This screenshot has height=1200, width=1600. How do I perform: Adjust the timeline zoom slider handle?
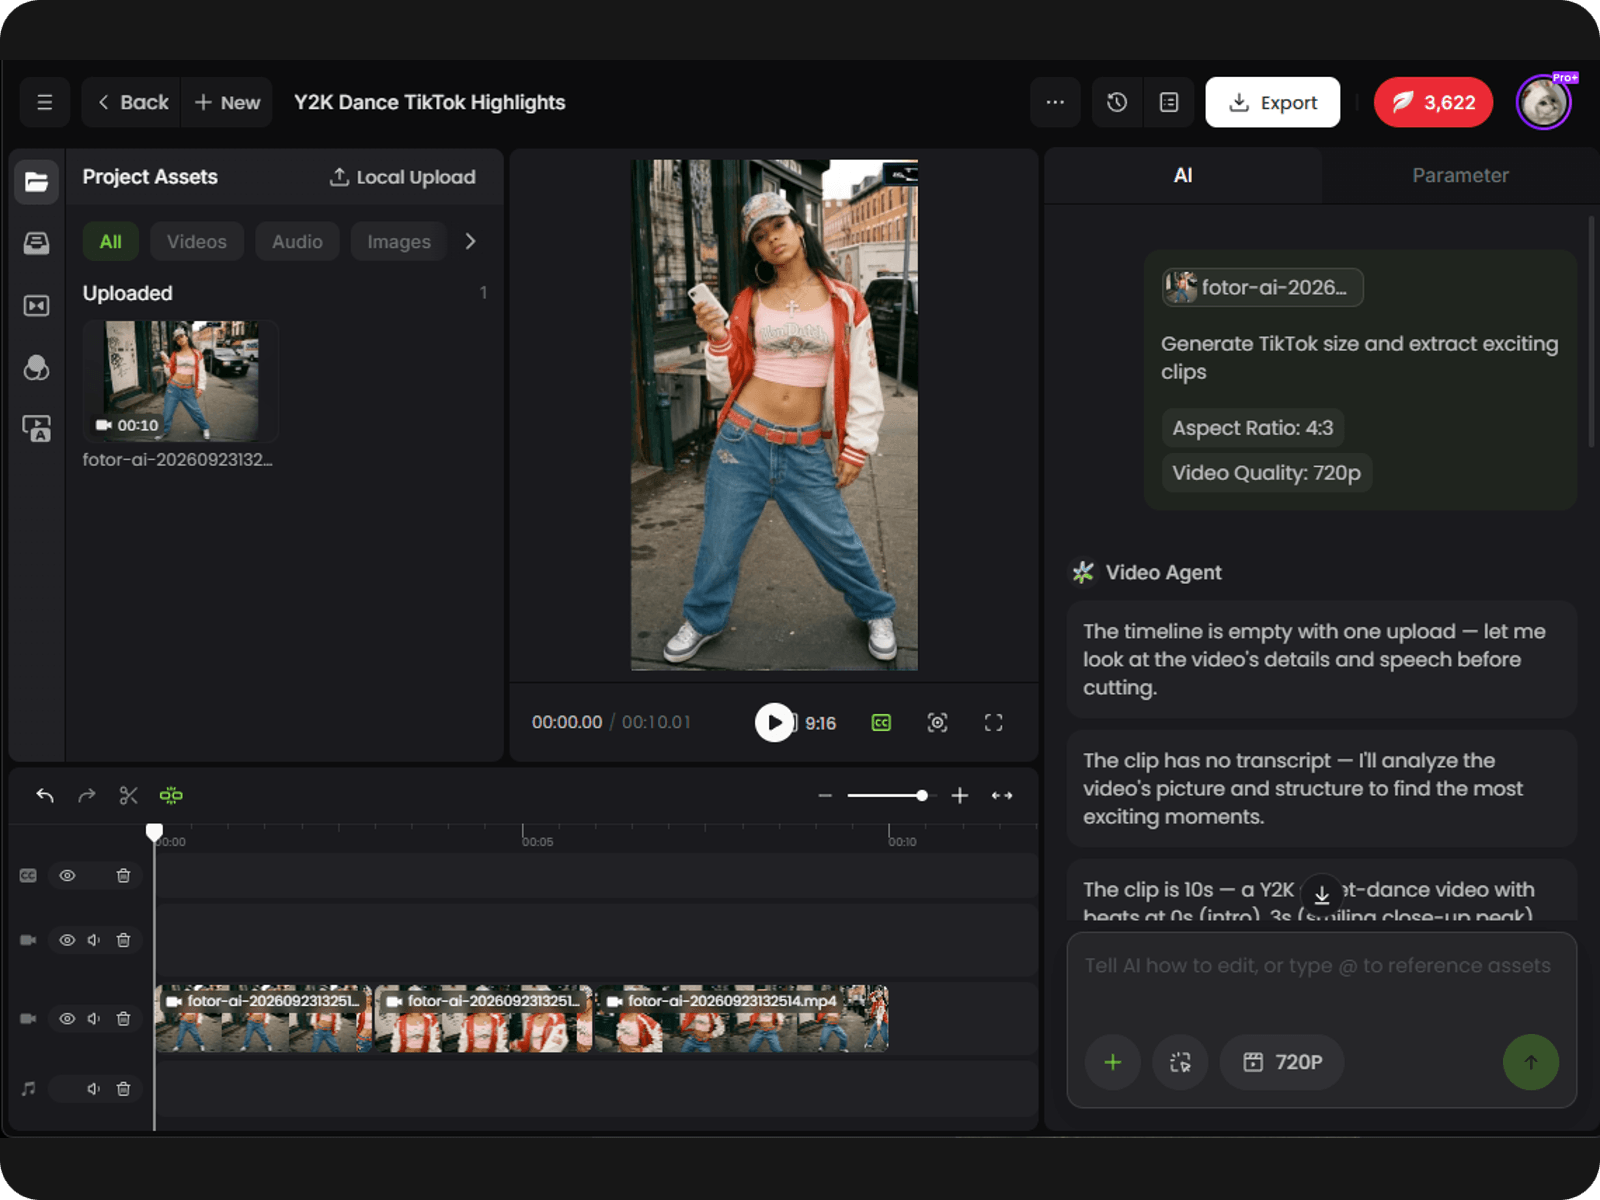(x=921, y=795)
